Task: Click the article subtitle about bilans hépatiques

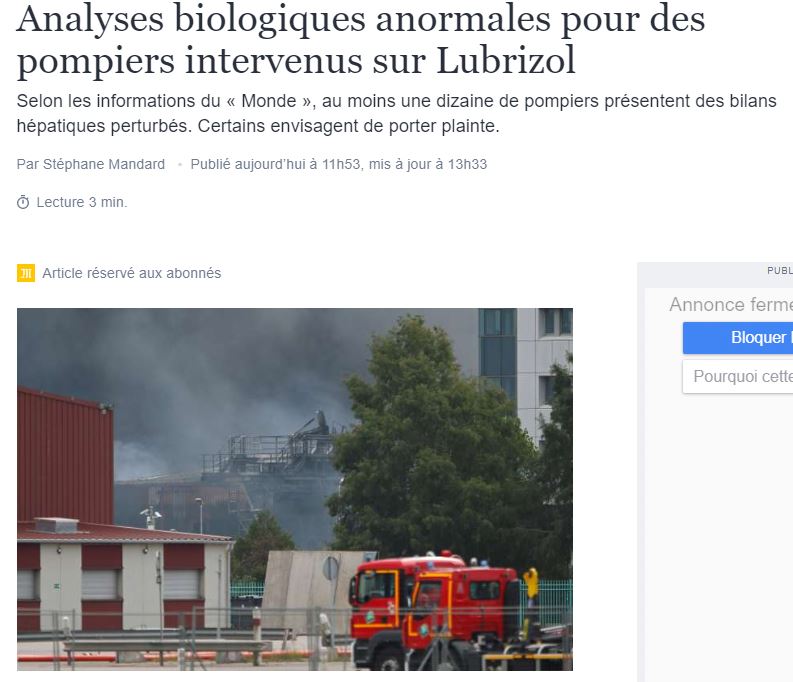Action: 396,113
